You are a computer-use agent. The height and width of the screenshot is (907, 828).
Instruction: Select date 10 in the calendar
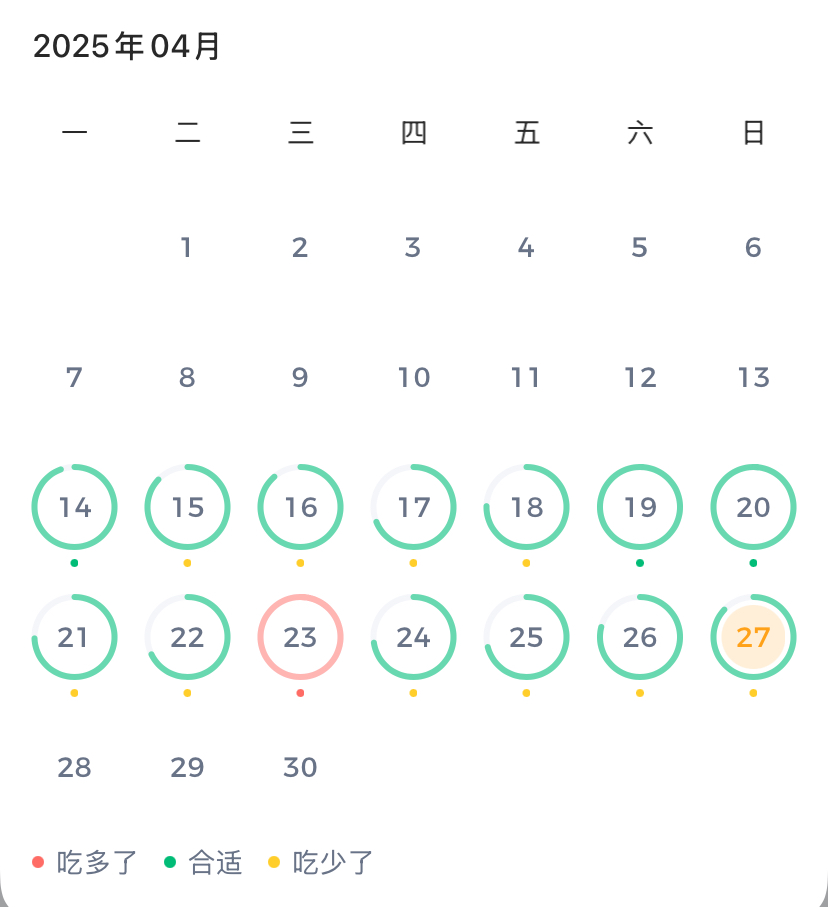(x=413, y=377)
